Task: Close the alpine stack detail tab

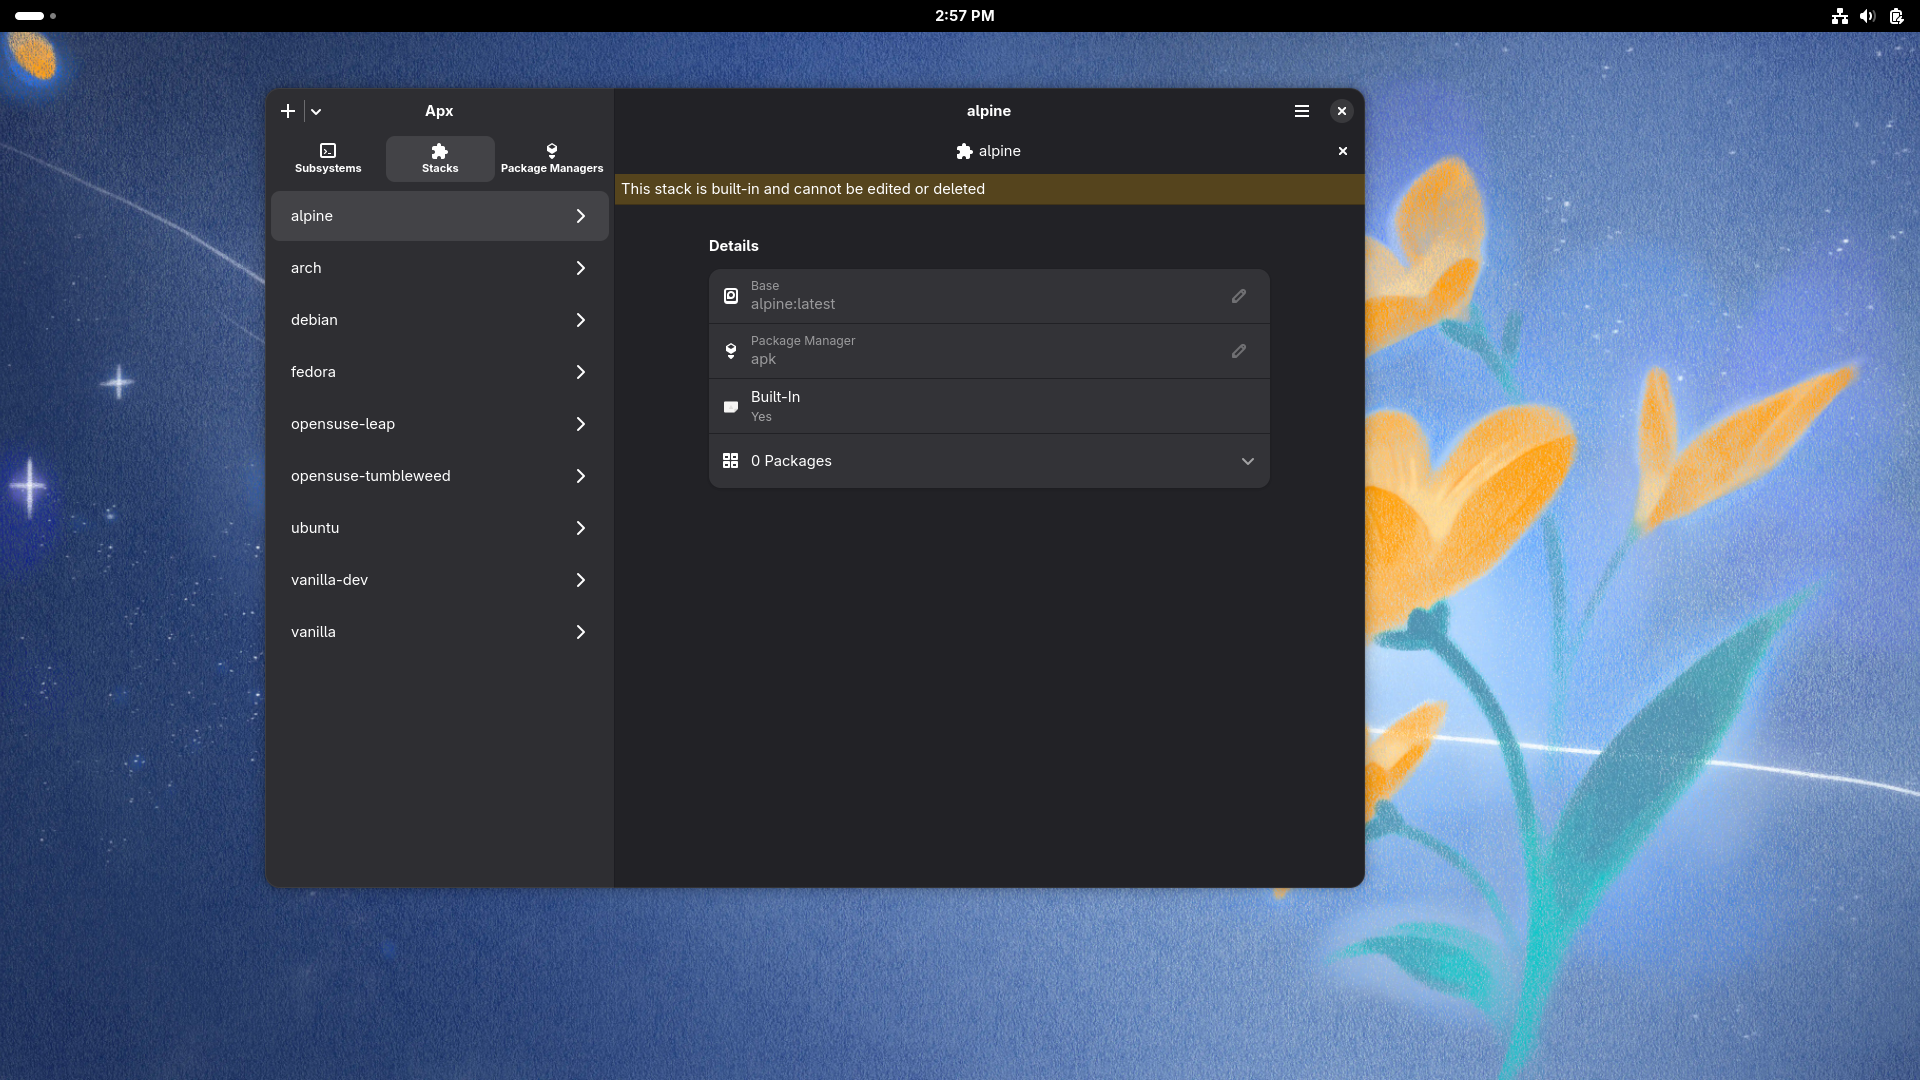Action: (x=1343, y=151)
